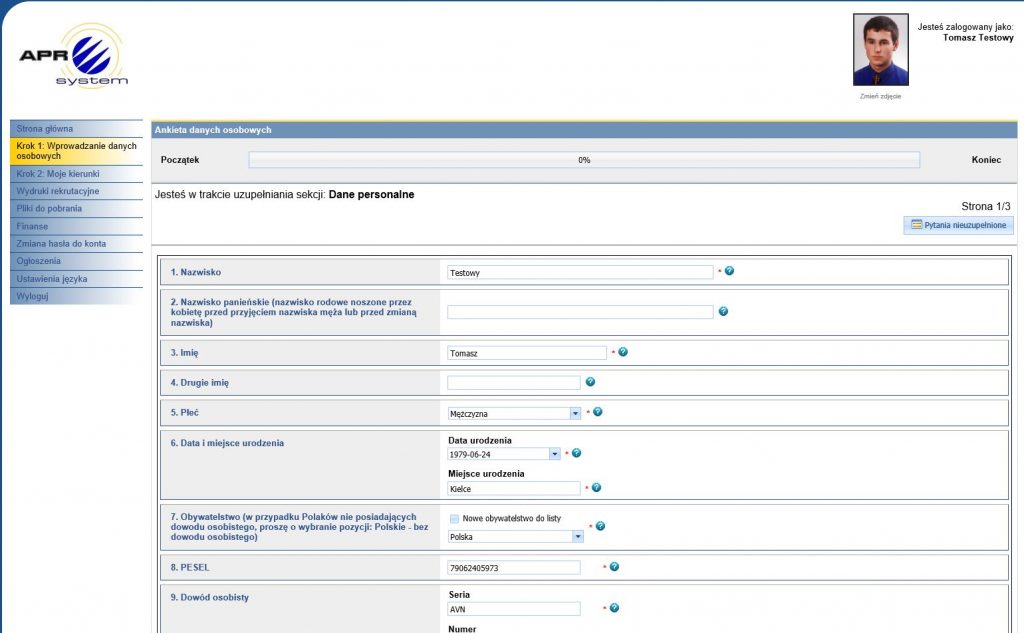Click the Tomasz Testowy logged-in name
1024x633 pixels.
978,38
